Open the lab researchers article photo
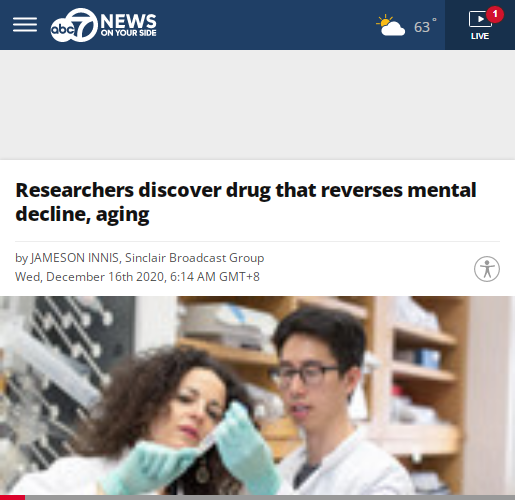 coord(257,396)
